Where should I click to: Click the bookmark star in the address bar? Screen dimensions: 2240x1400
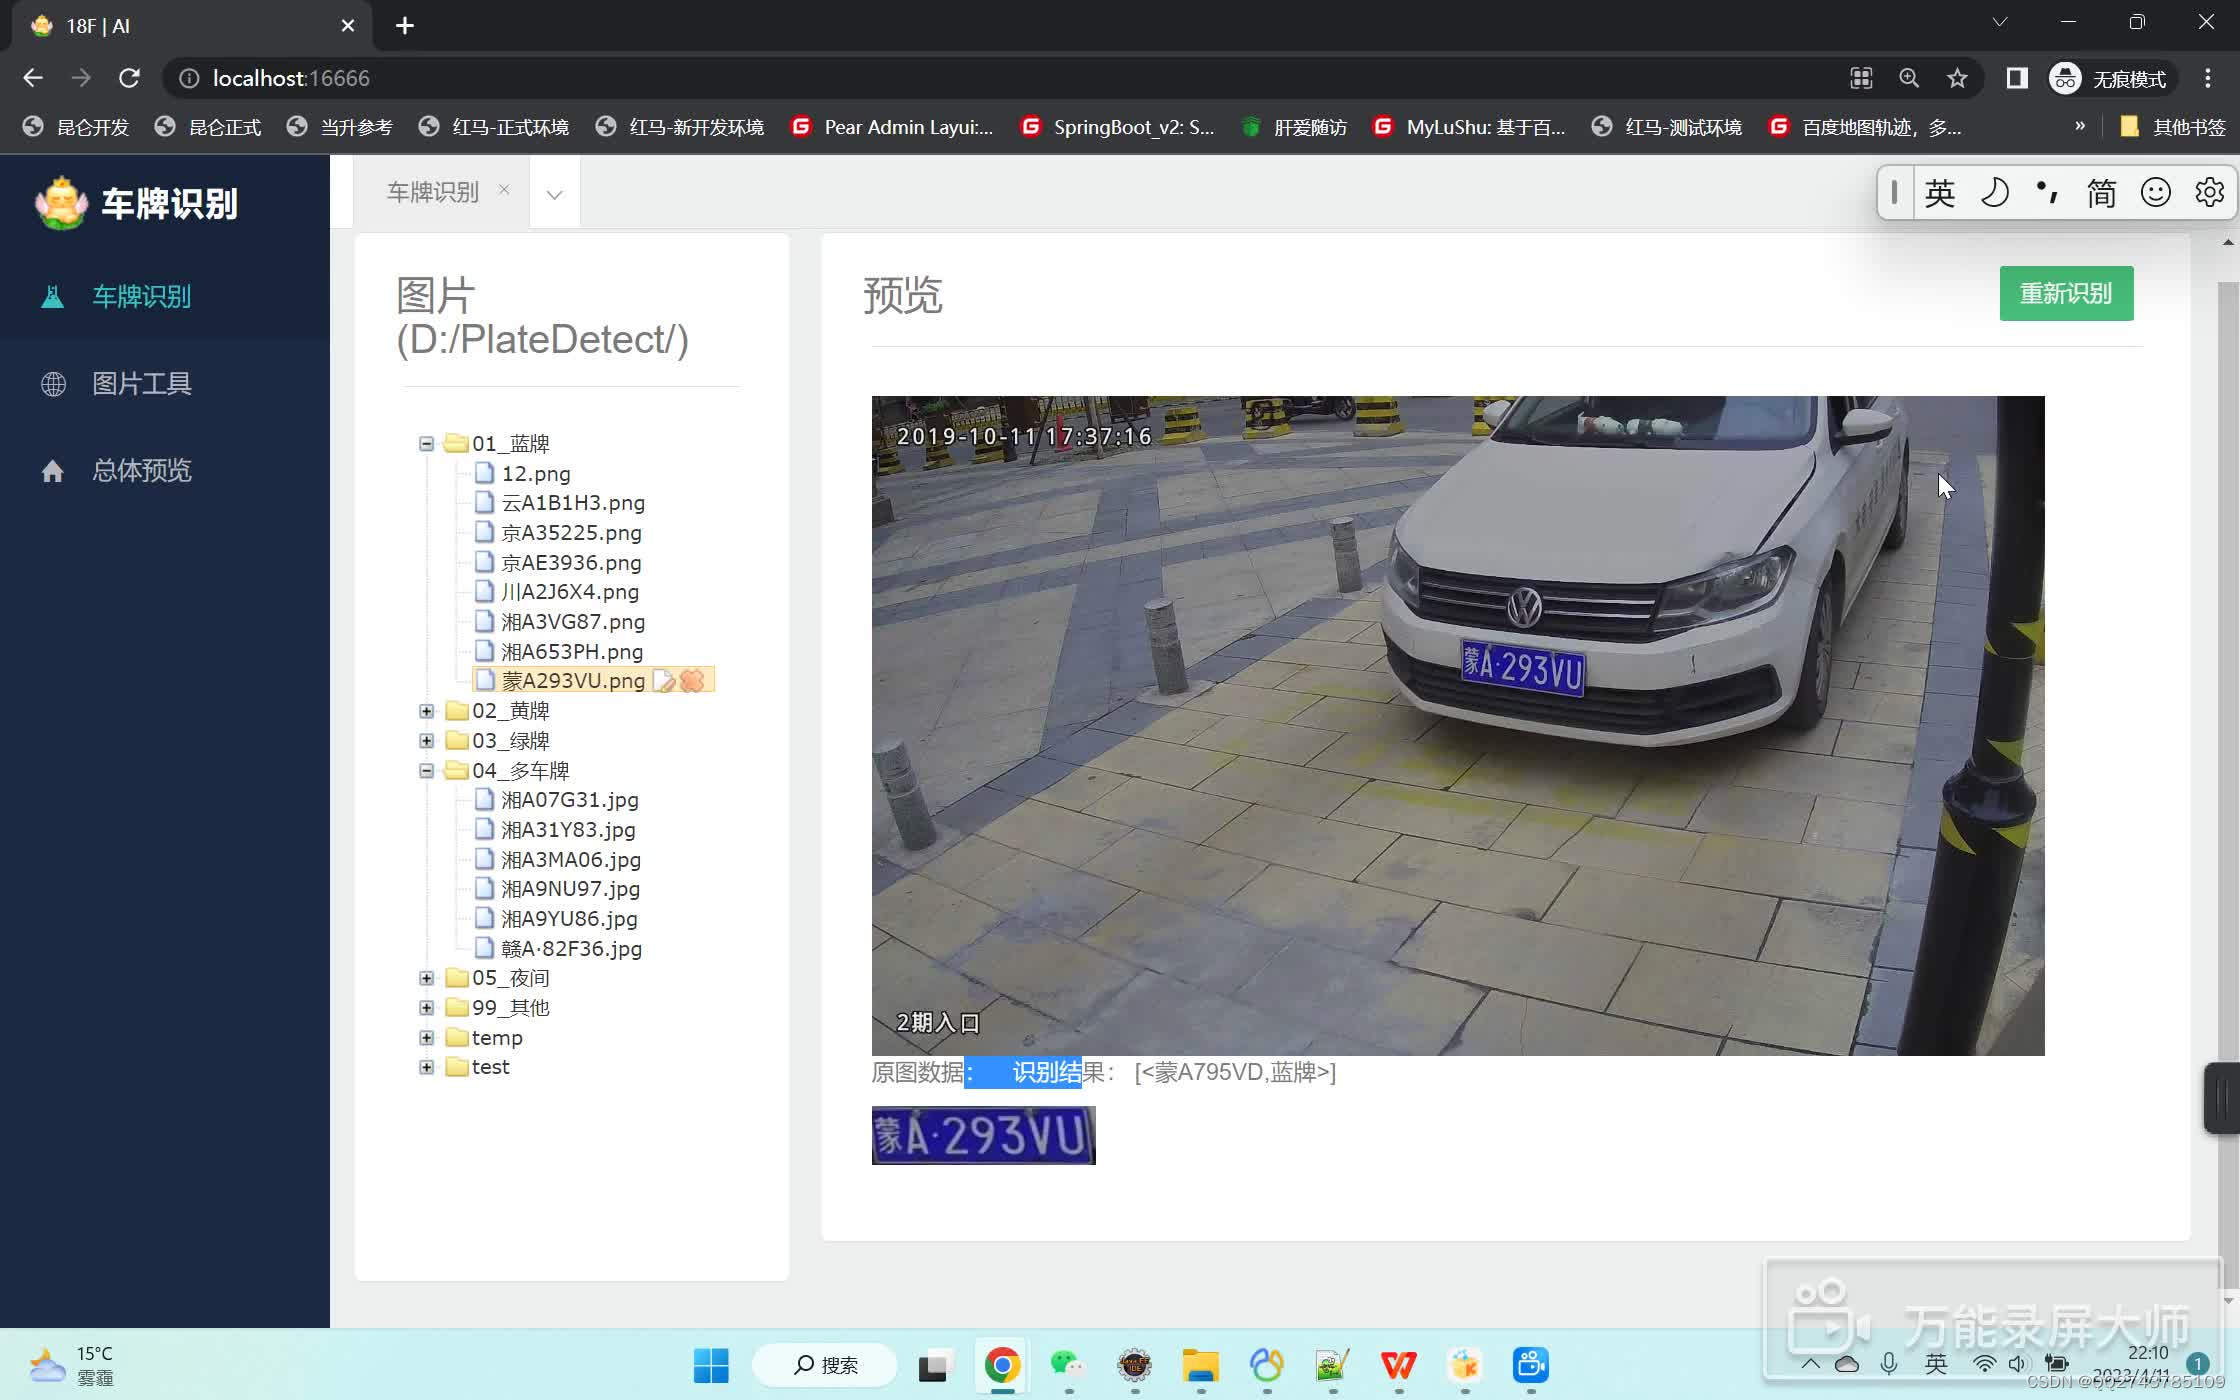pos(1957,78)
